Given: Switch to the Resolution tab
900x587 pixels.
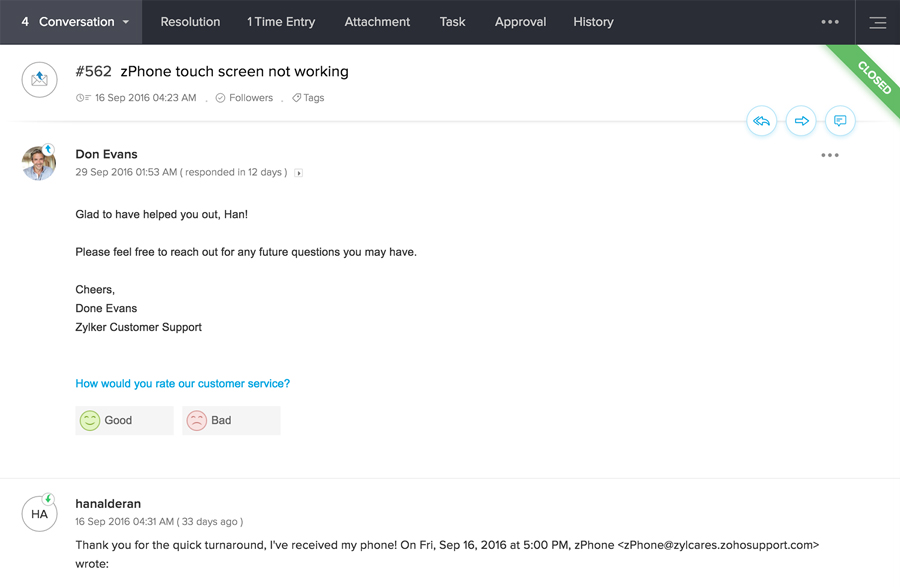Looking at the screenshot, I should coord(190,22).
